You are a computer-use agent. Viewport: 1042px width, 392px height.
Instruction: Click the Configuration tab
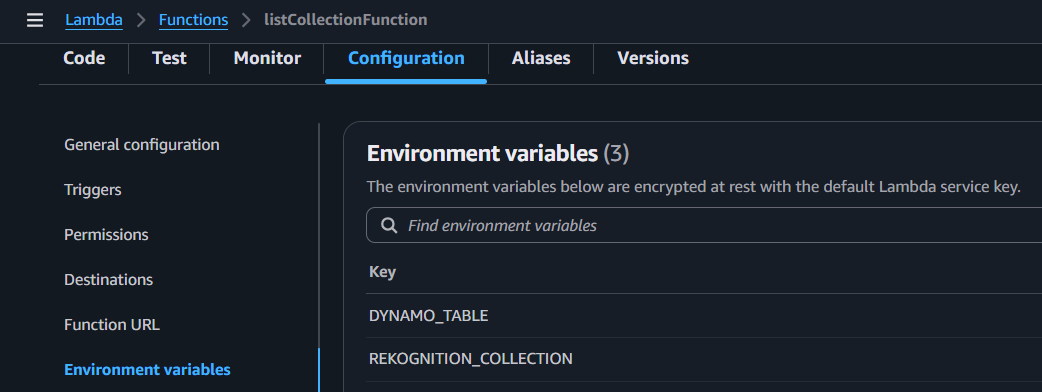coord(406,58)
